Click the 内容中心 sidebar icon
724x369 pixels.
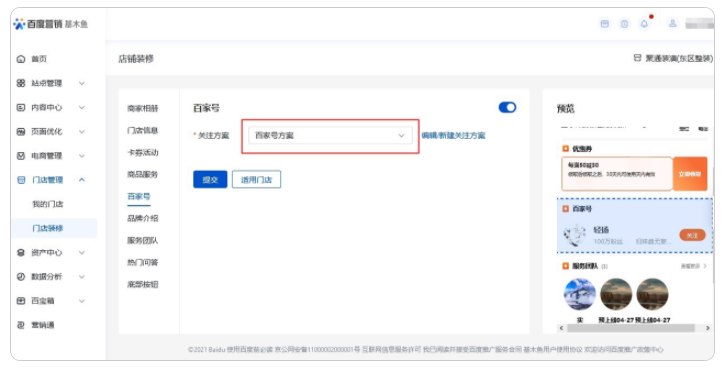[21, 107]
